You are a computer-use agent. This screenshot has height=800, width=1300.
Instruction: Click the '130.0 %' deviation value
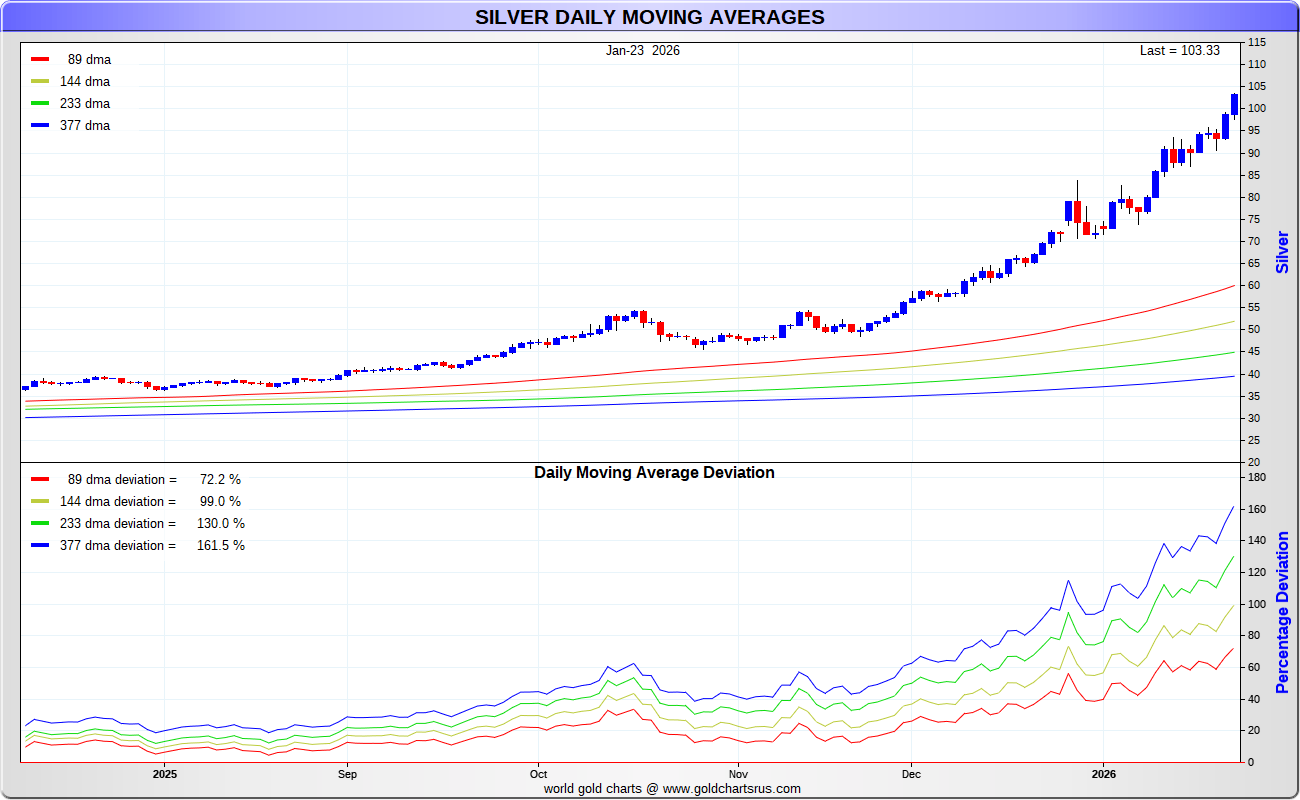point(220,524)
